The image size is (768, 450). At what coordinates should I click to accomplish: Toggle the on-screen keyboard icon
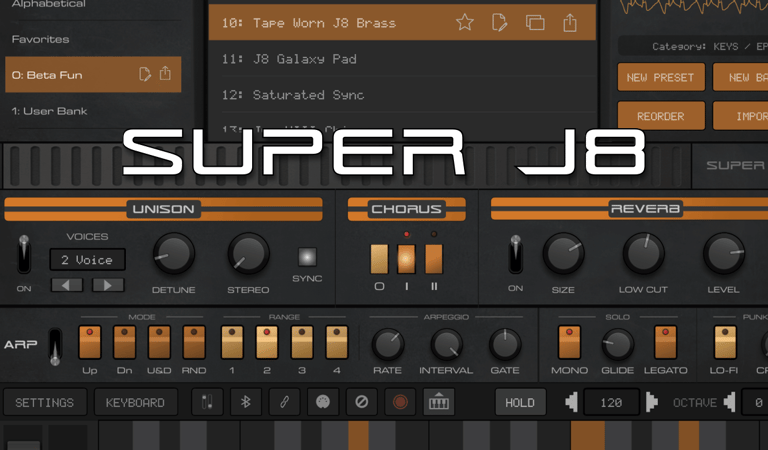[439, 402]
